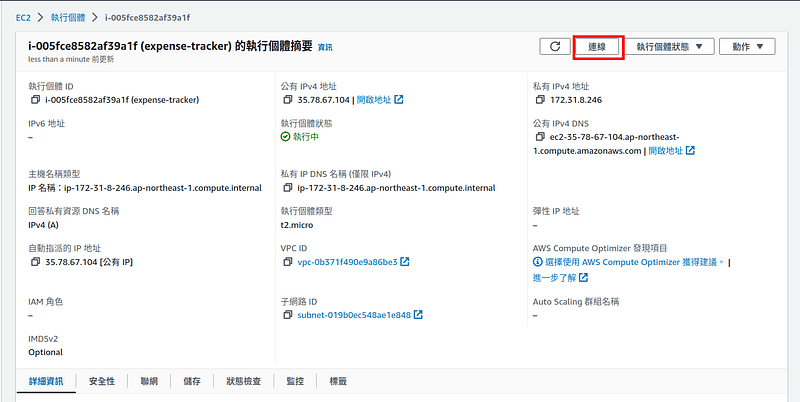Click external-link icon next to VPC ID
800x402 pixels.
(405, 262)
